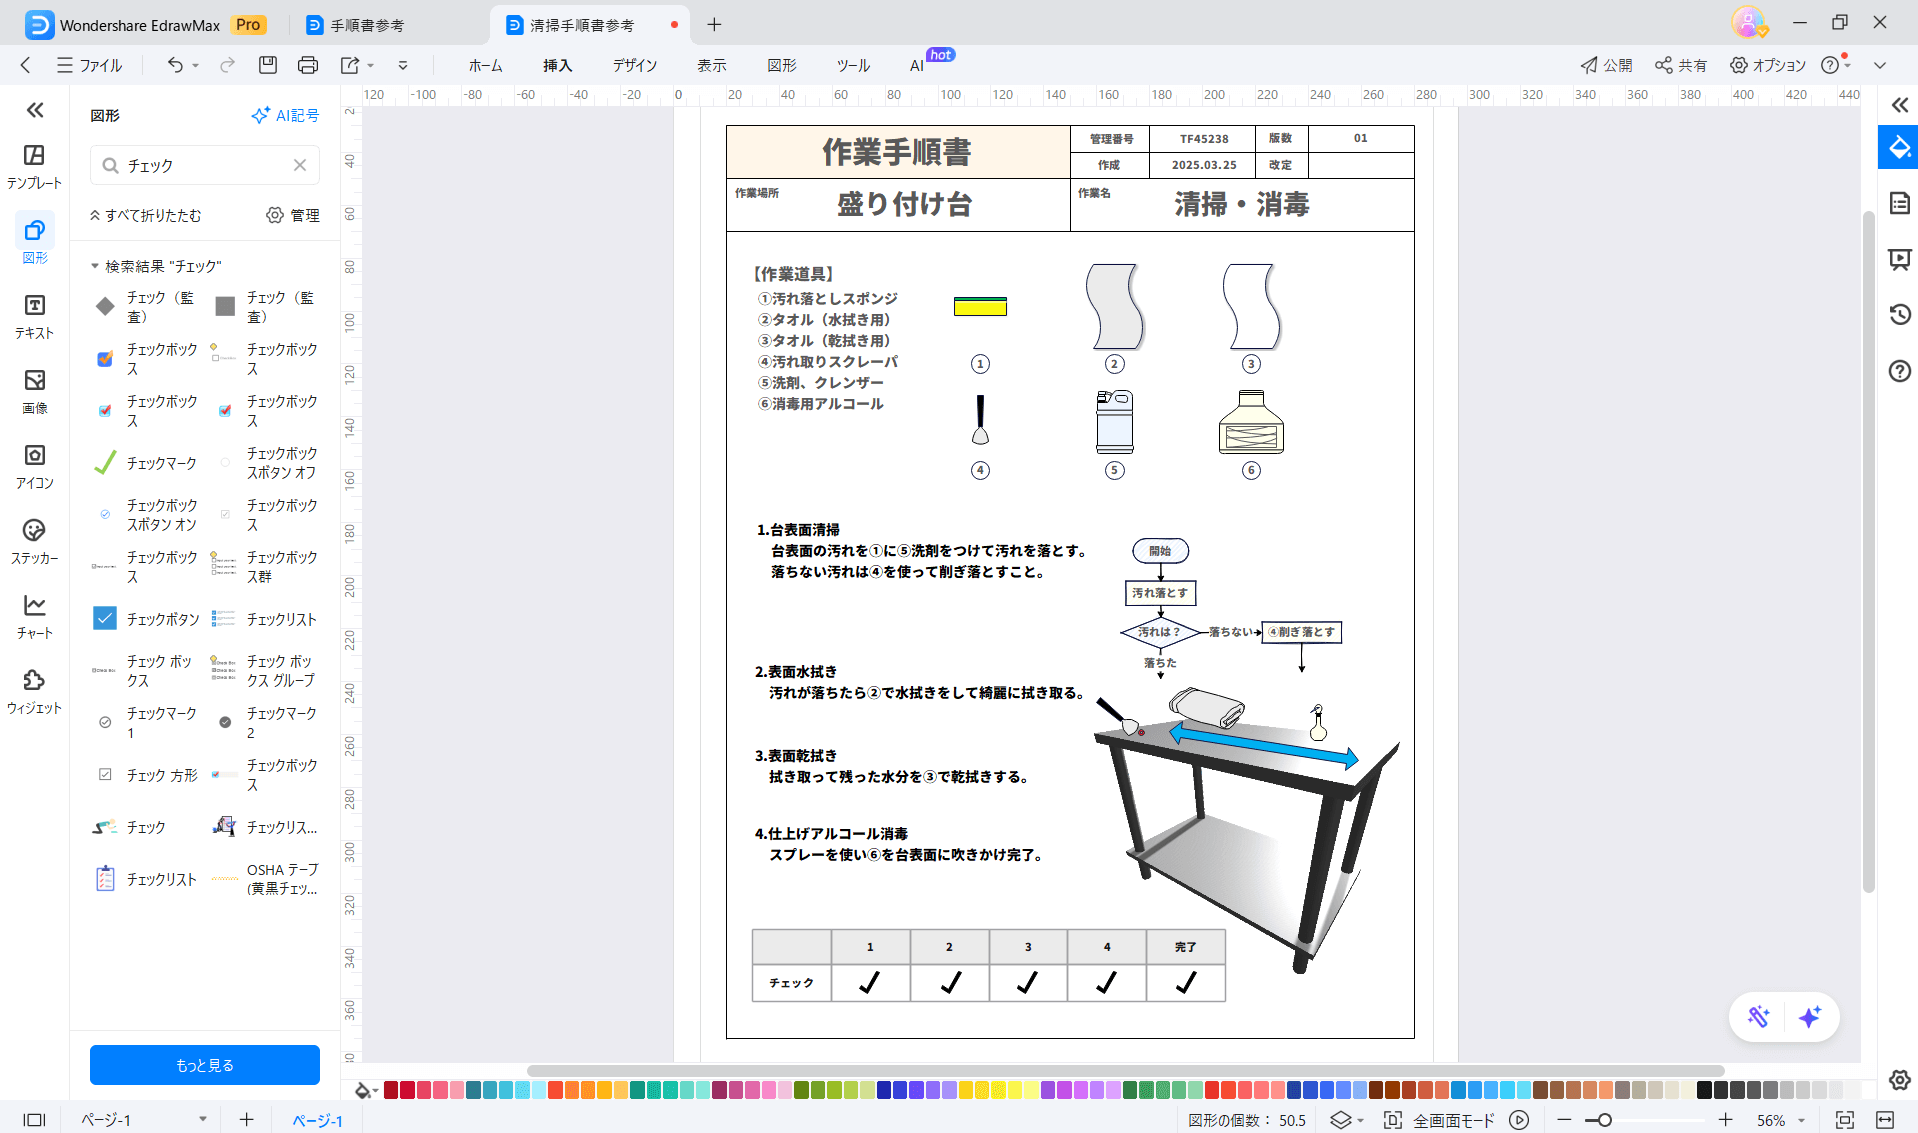Open the help question mark in the right sidebar
The image size is (1918, 1133).
coord(1899,371)
